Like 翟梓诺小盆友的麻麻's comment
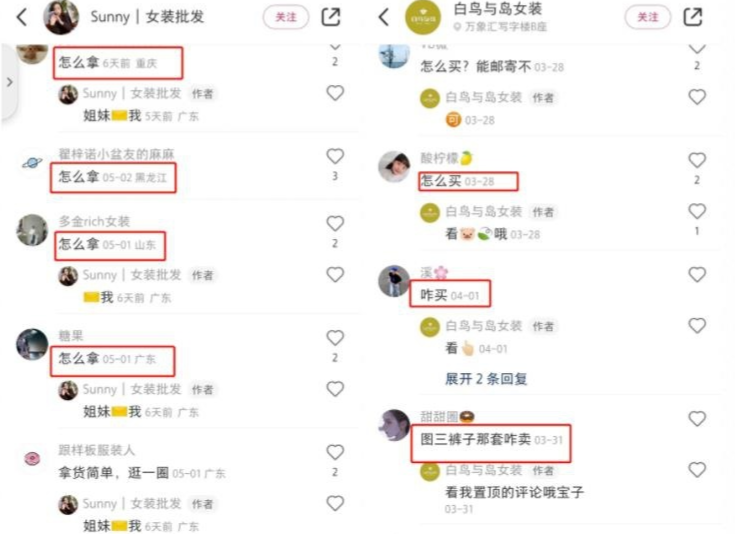The image size is (735, 534). (x=335, y=156)
